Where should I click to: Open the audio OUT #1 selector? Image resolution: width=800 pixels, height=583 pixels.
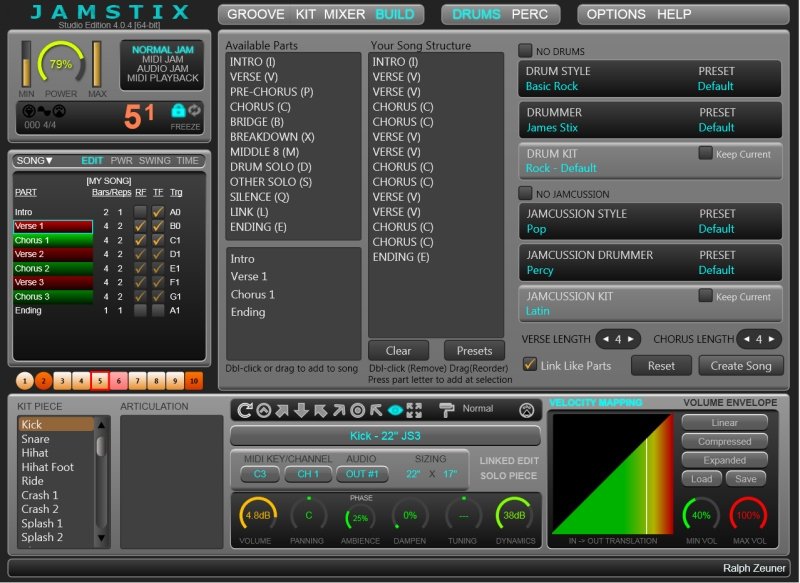coord(362,474)
